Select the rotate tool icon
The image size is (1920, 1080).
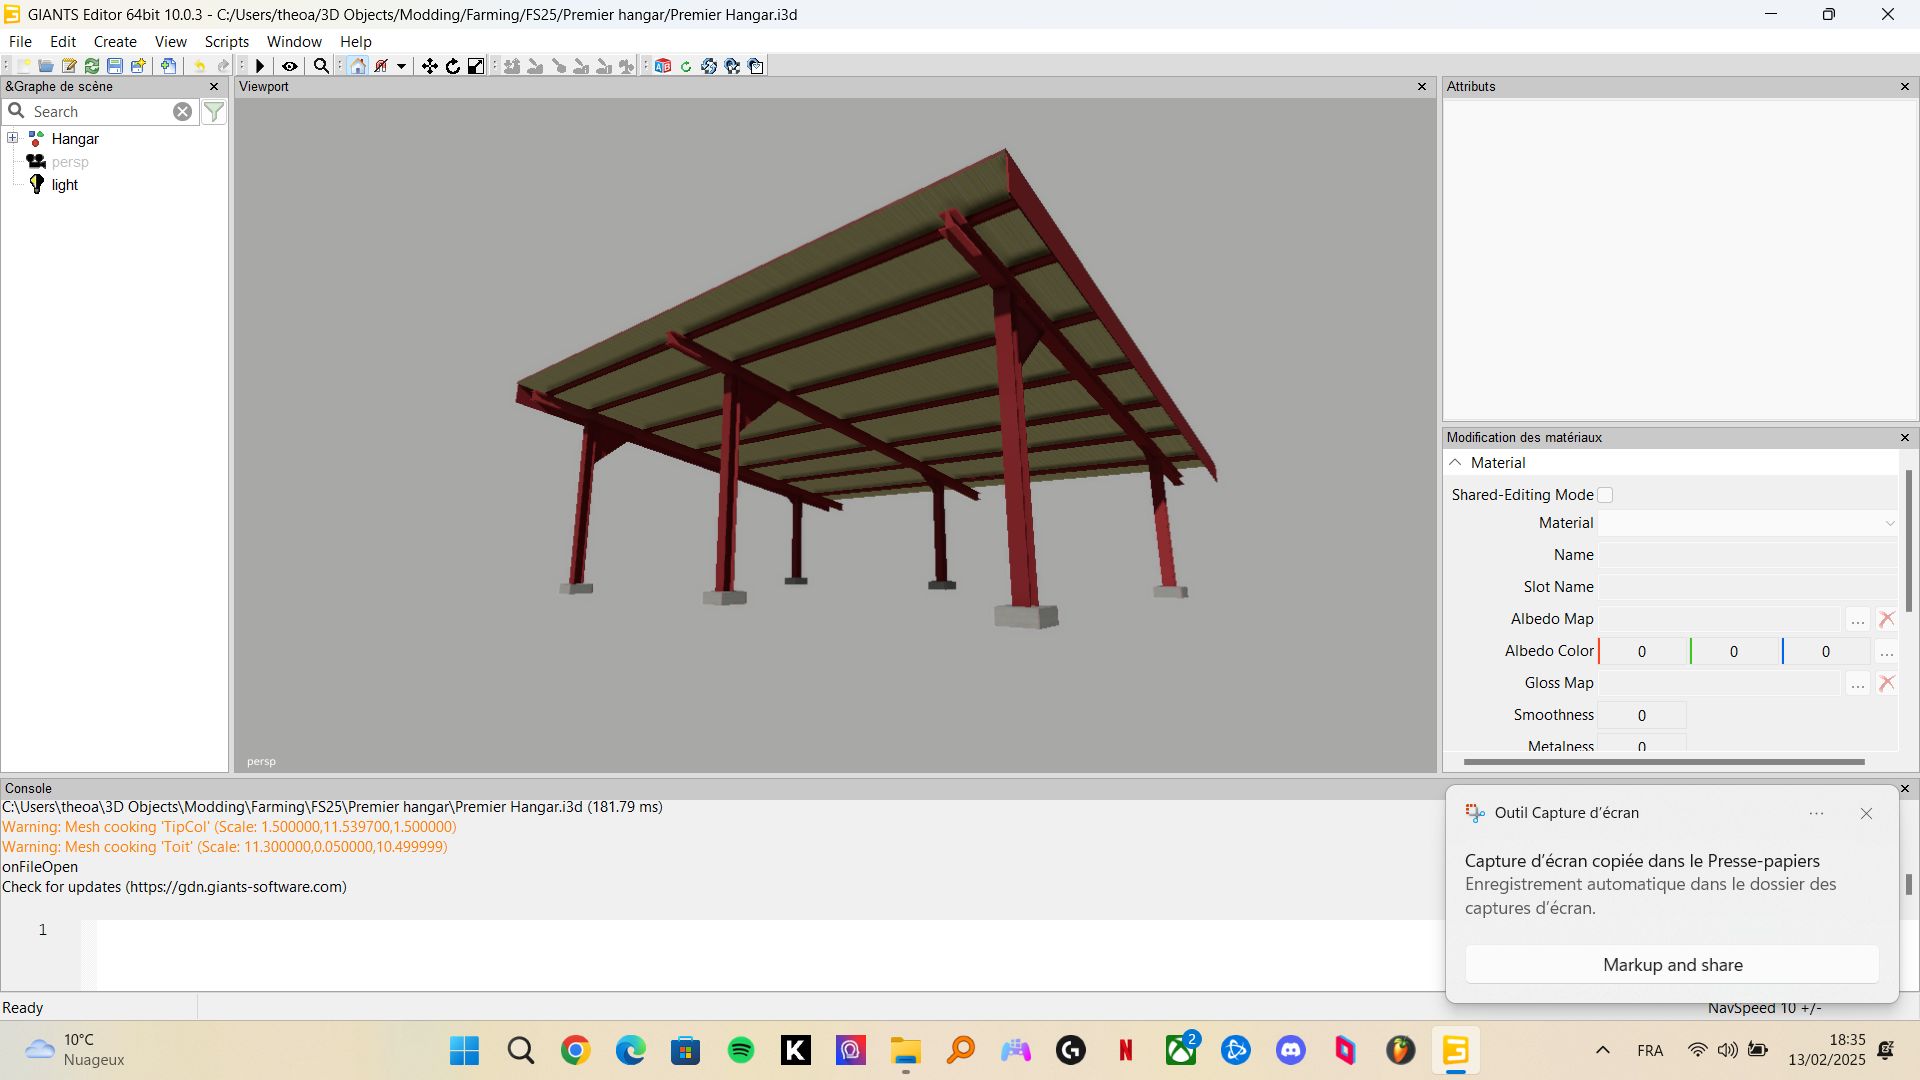coord(454,66)
